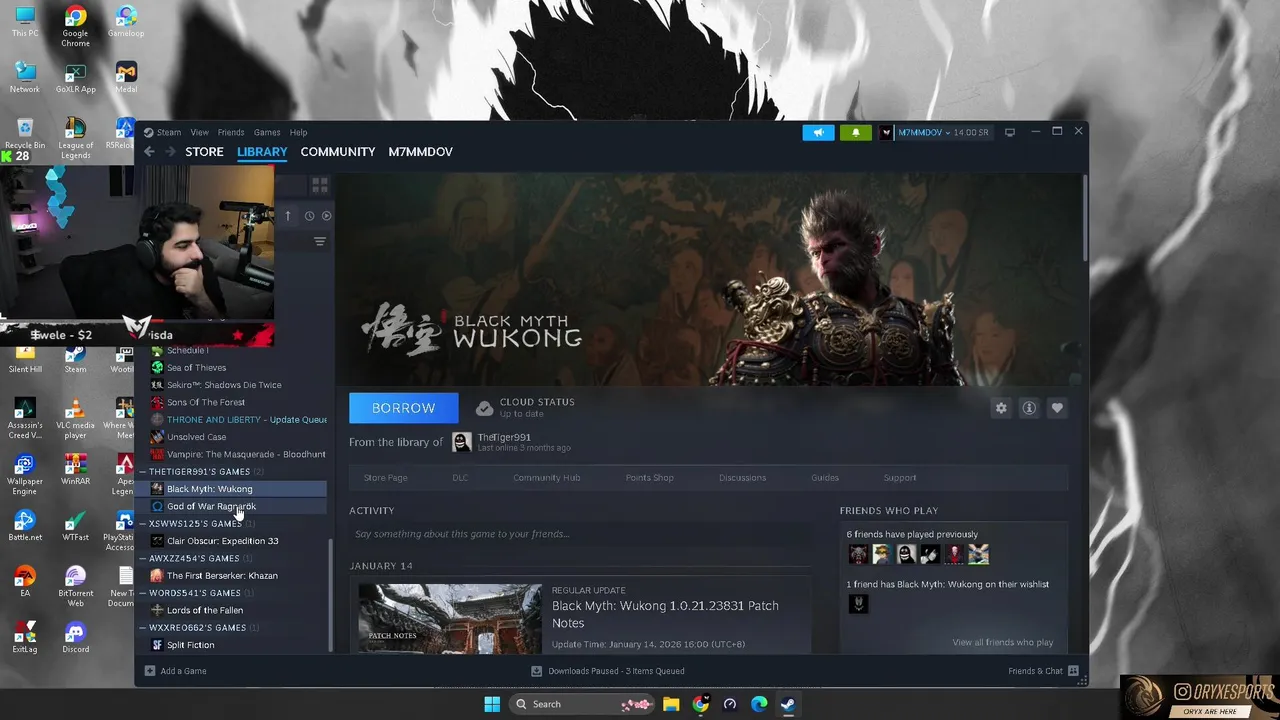Click the Add a Game plus icon
1280x720 pixels.
[x=150, y=671]
